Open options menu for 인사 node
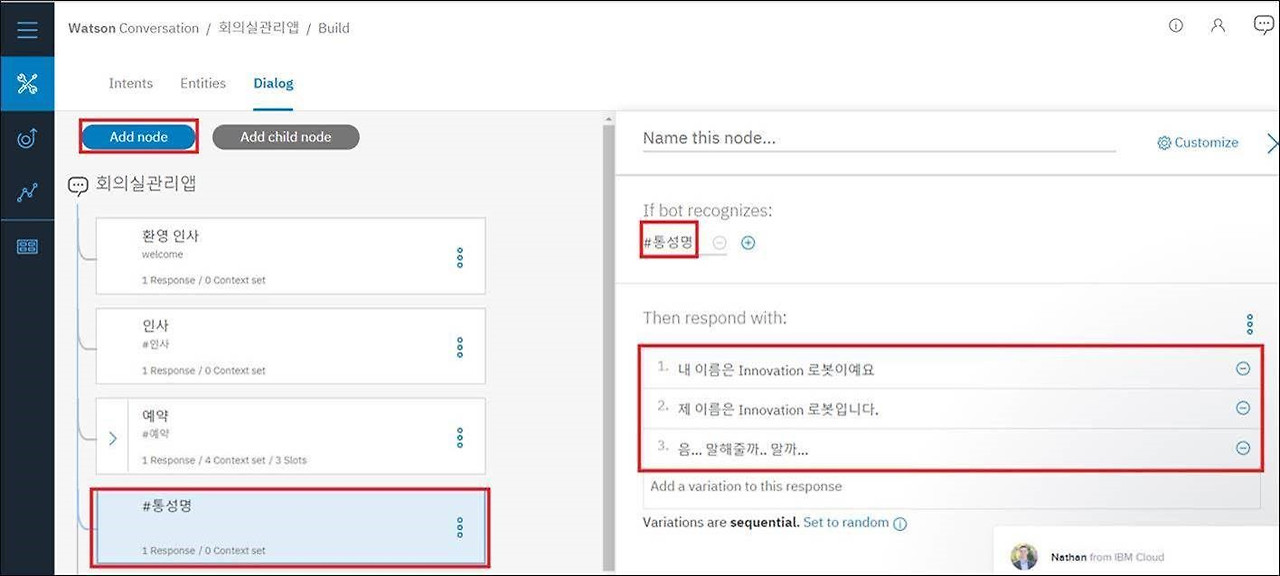 (x=460, y=347)
